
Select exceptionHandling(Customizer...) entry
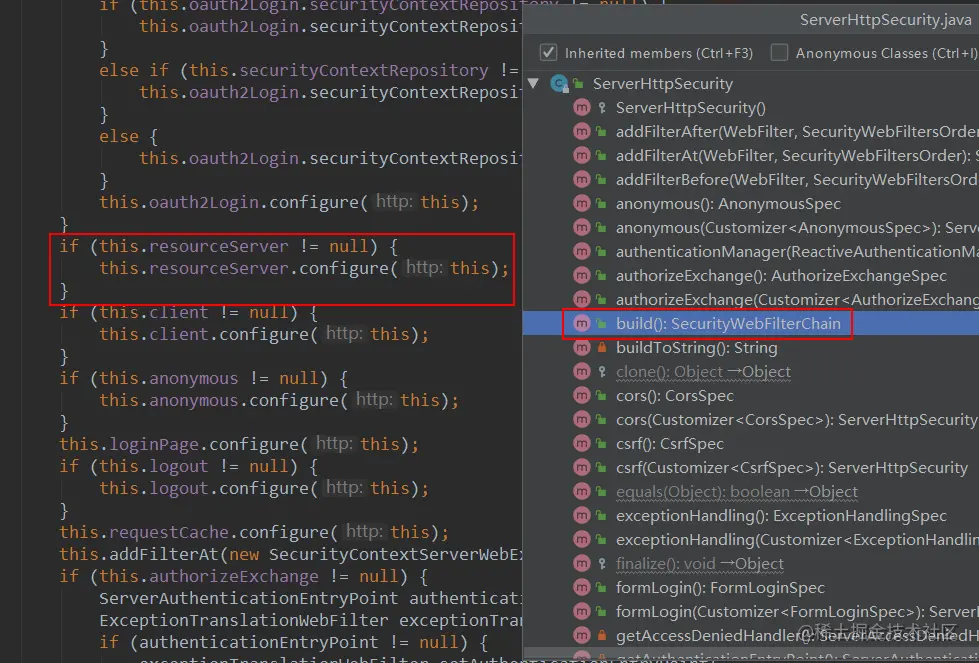pyautogui.click(x=797, y=539)
